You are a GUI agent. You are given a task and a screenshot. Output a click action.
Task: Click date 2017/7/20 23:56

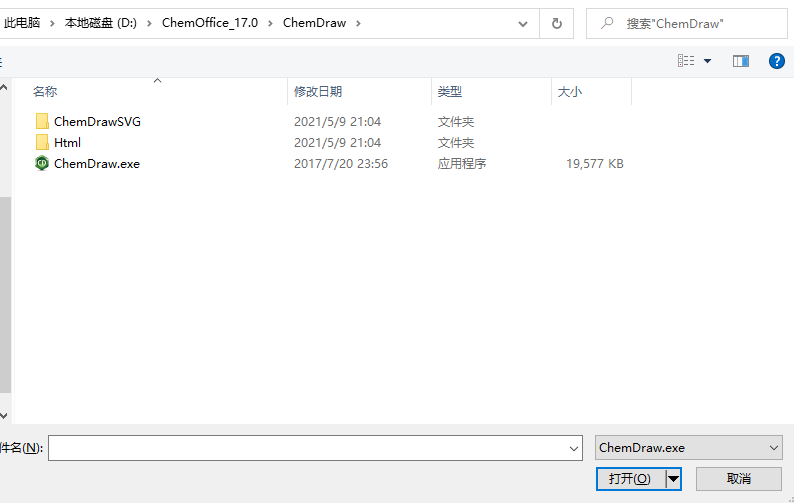tap(341, 164)
